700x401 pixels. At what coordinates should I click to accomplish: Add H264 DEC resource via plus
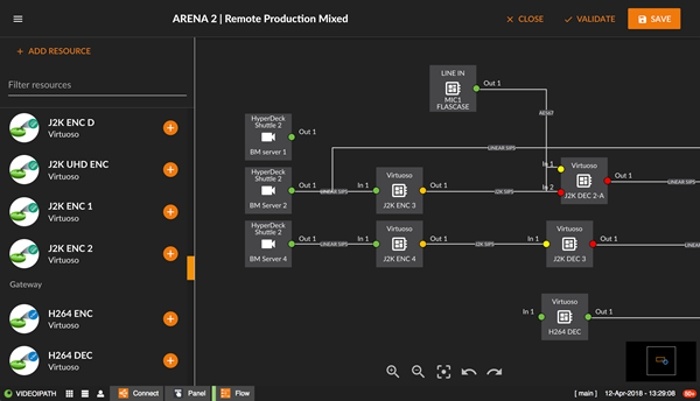tap(170, 361)
